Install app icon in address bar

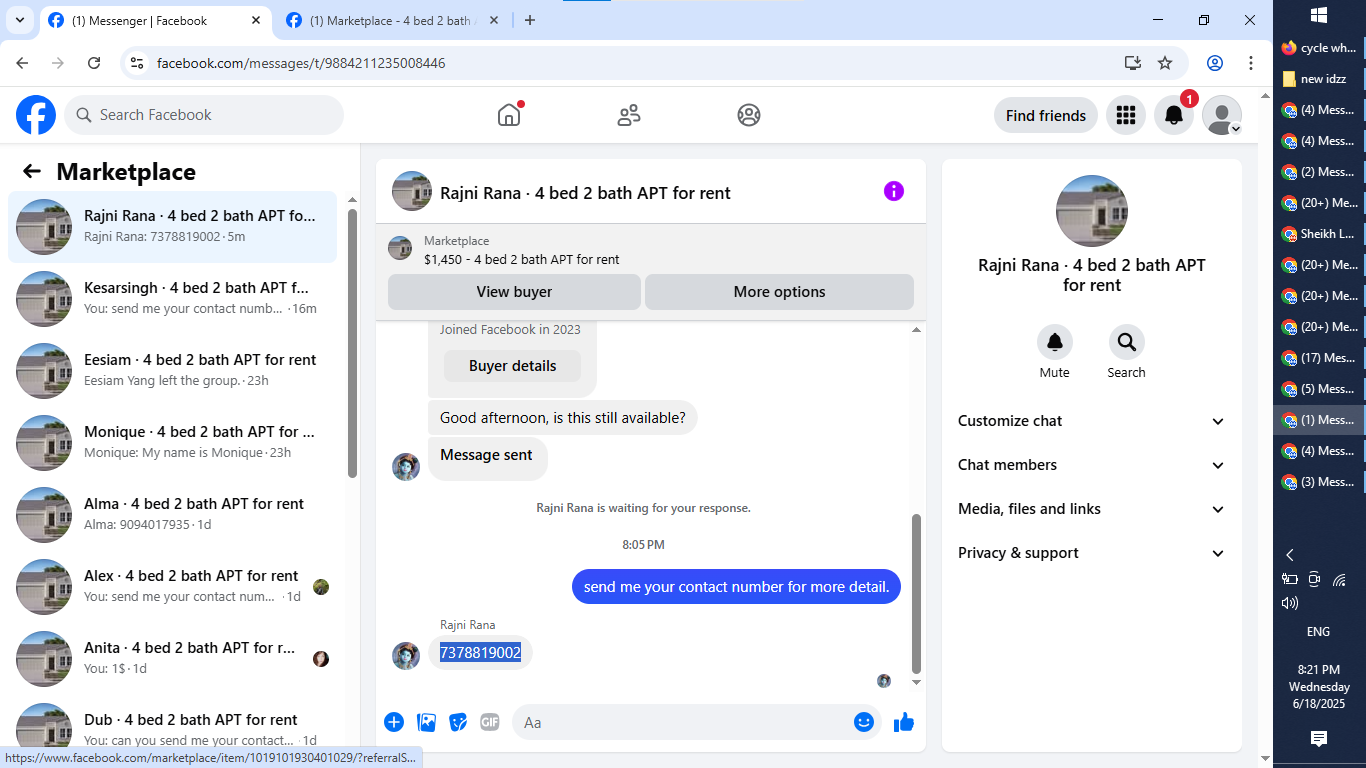(x=1133, y=63)
